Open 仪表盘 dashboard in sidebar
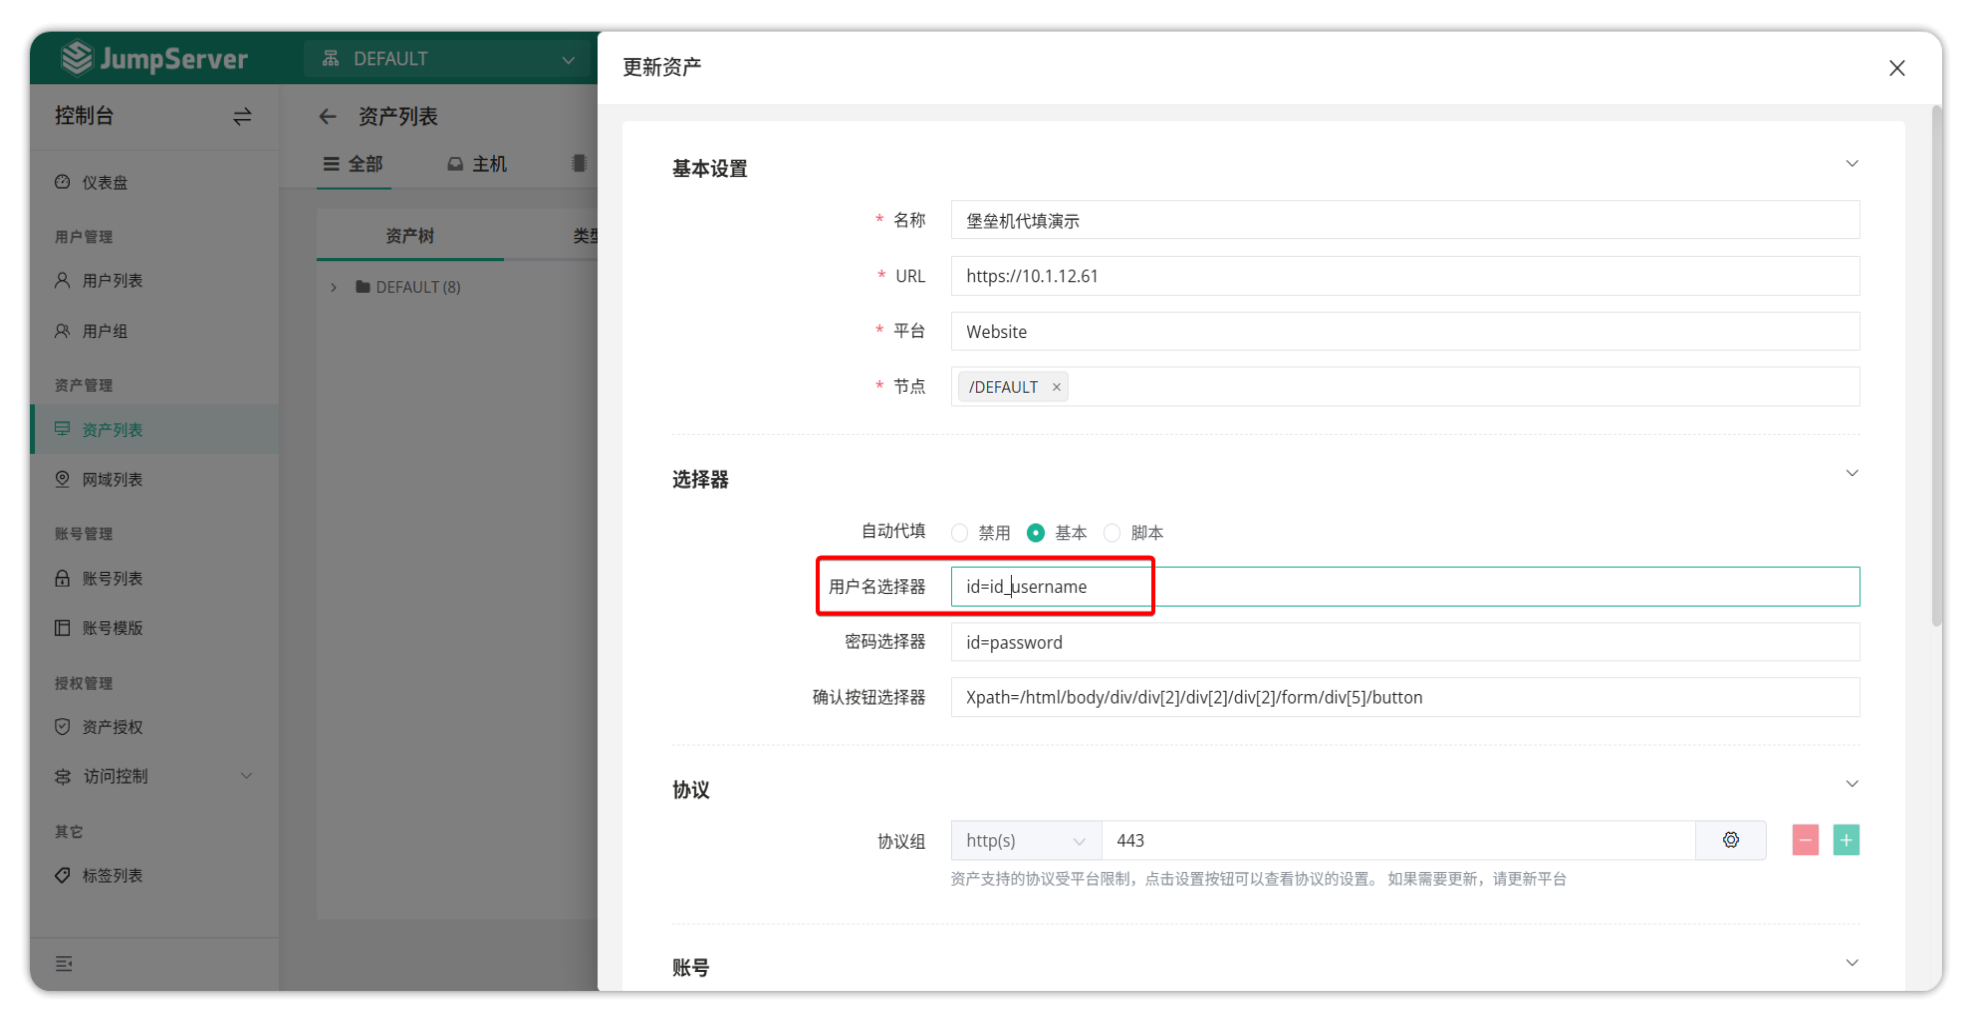This screenshot has width=1972, height=1012. coord(105,182)
